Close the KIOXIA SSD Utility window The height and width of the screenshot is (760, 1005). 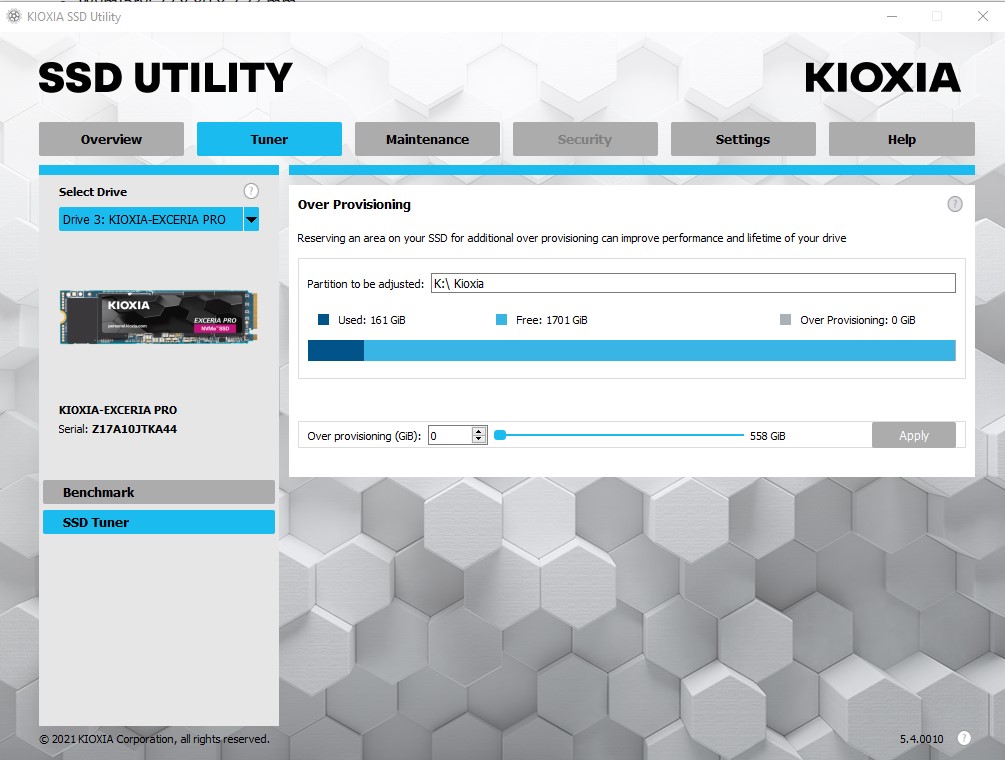point(983,16)
